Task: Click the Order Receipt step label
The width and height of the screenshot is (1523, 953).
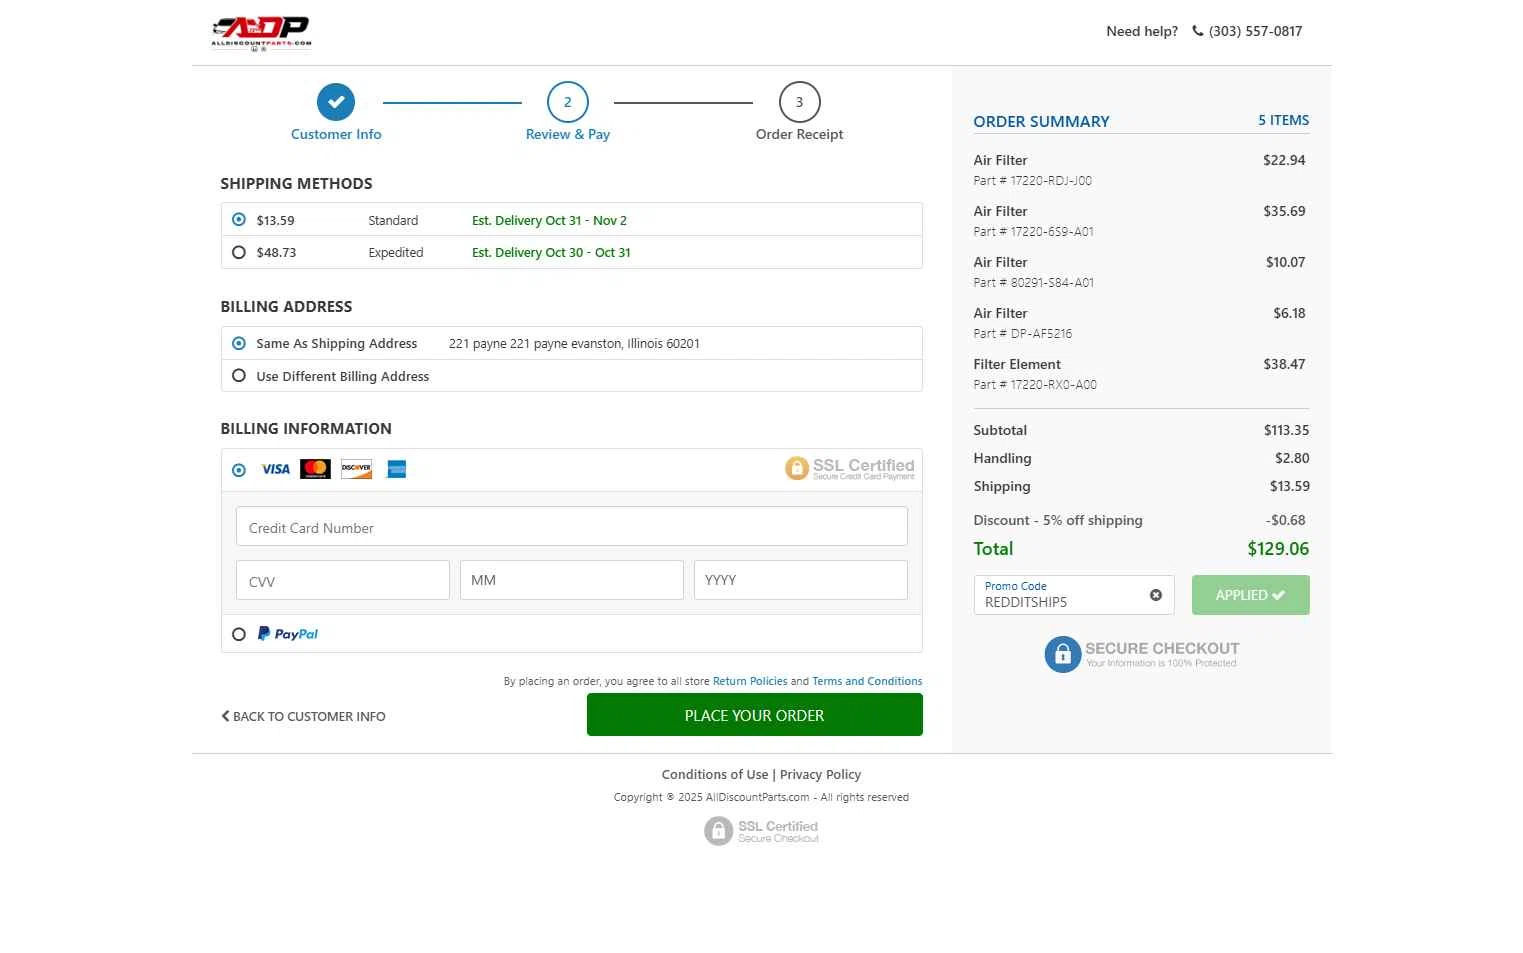Action: point(799,134)
